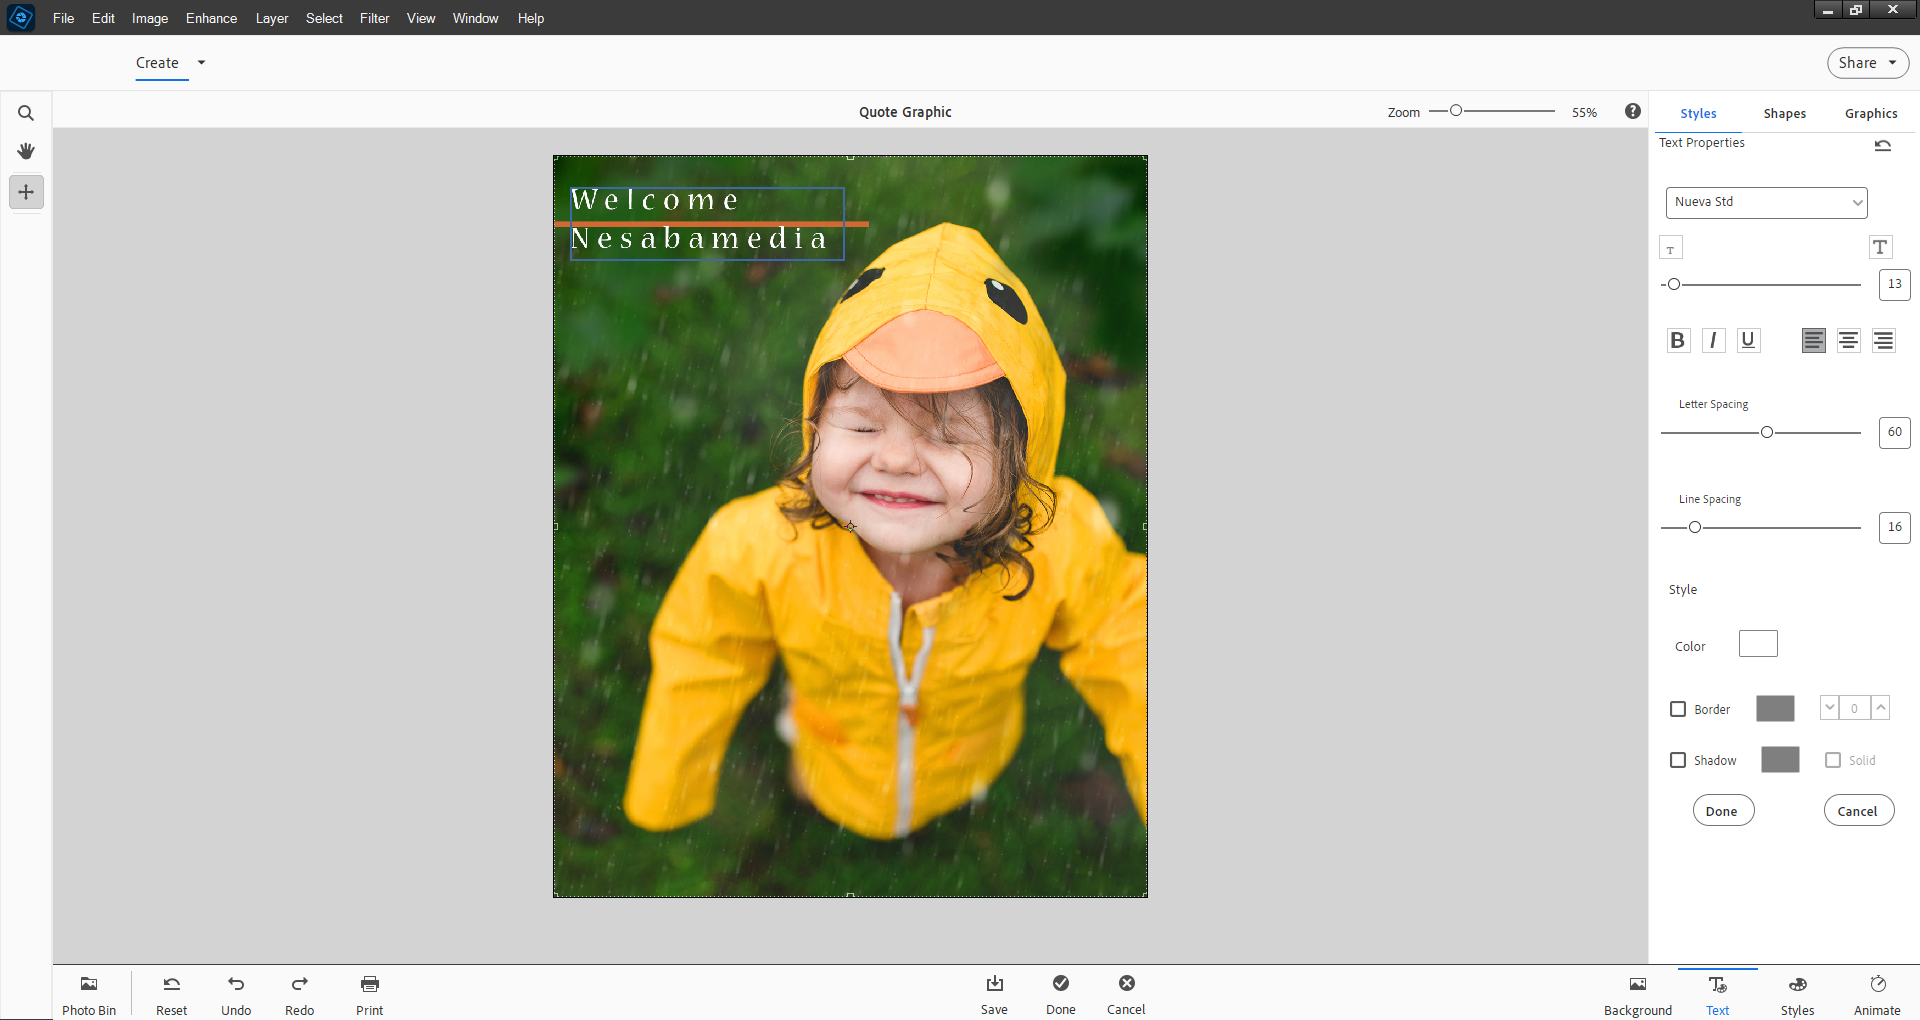1920x1020 pixels.
Task: Click the Cancel X in bottom bar
Action: [x=1127, y=983]
